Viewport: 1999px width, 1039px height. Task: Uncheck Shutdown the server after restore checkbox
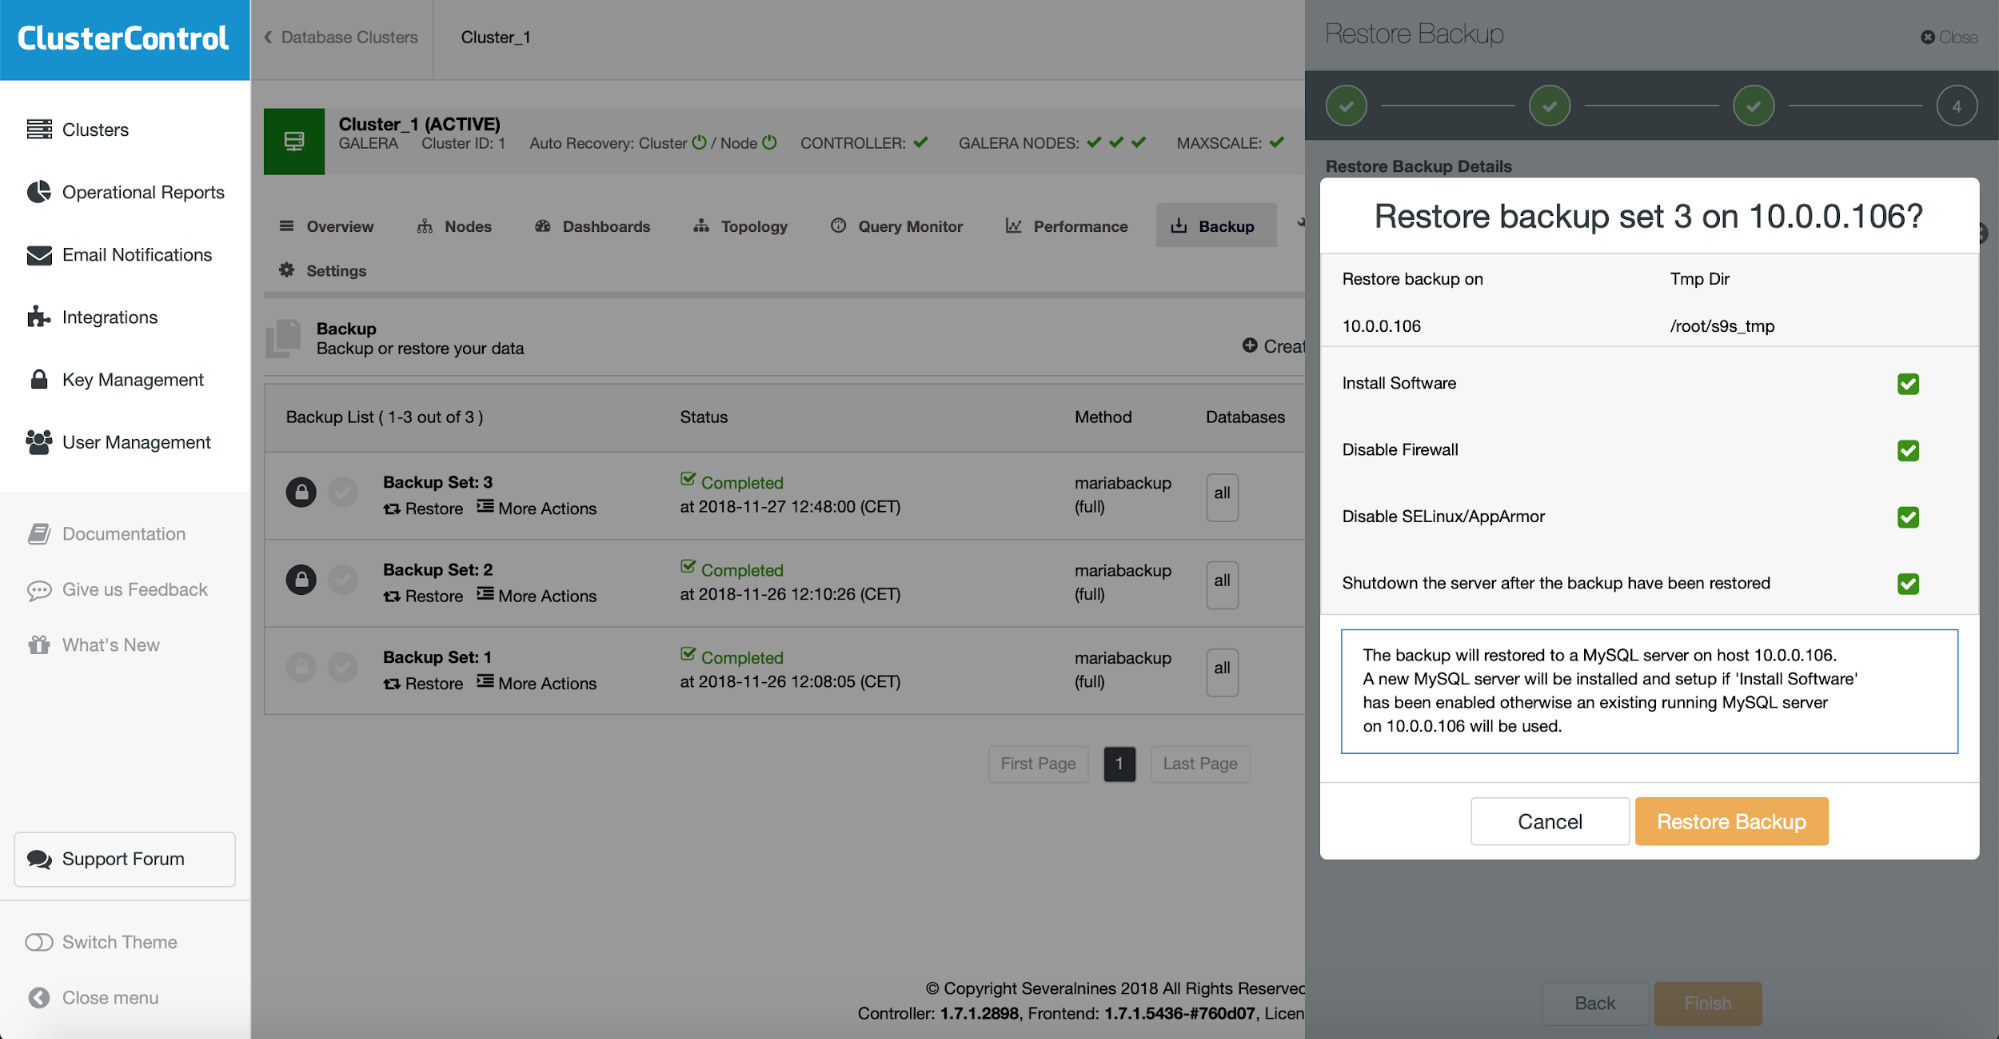[1908, 584]
